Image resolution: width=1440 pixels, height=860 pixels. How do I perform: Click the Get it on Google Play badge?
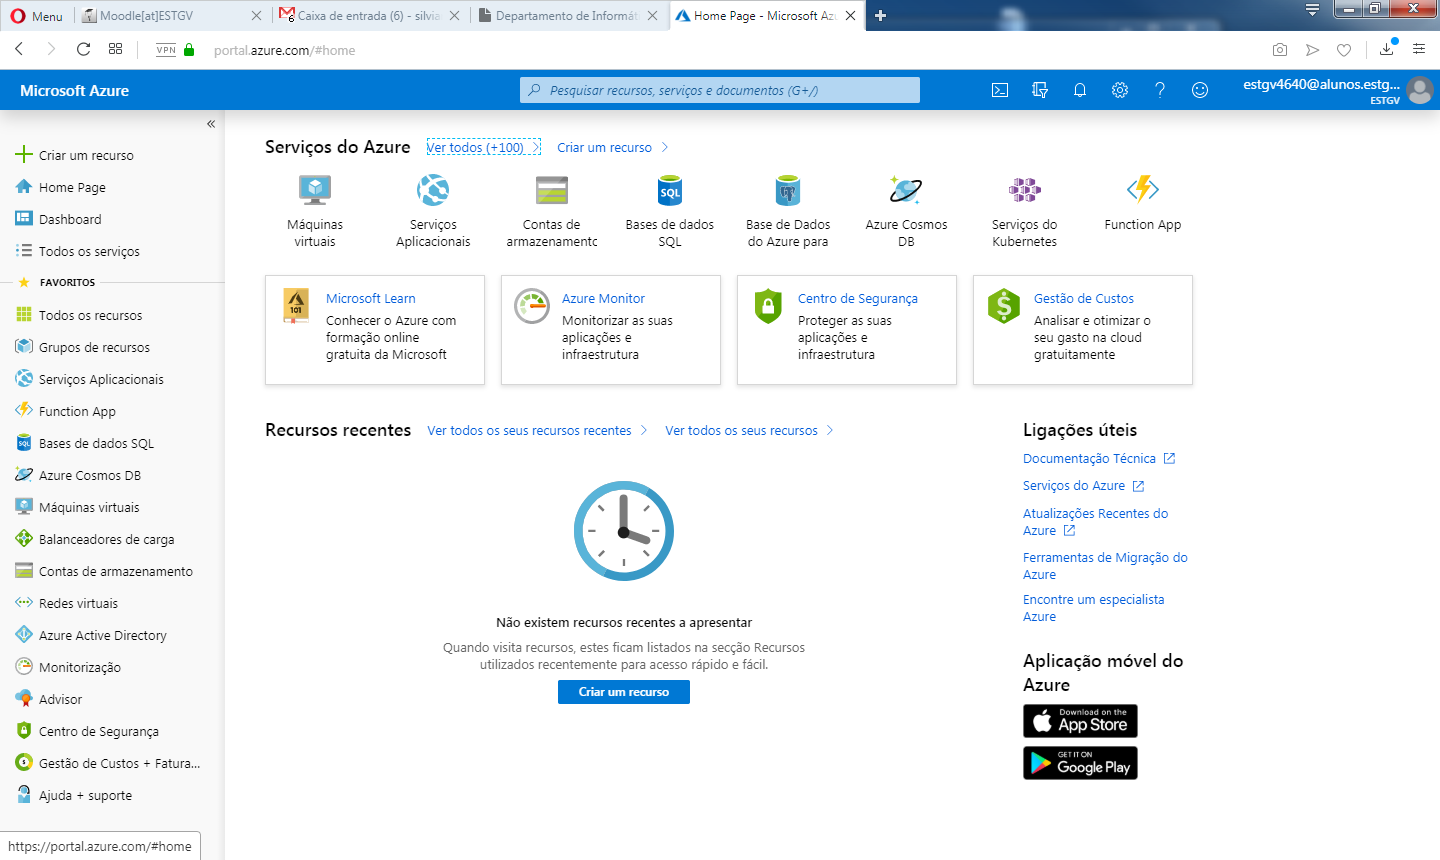click(1080, 763)
